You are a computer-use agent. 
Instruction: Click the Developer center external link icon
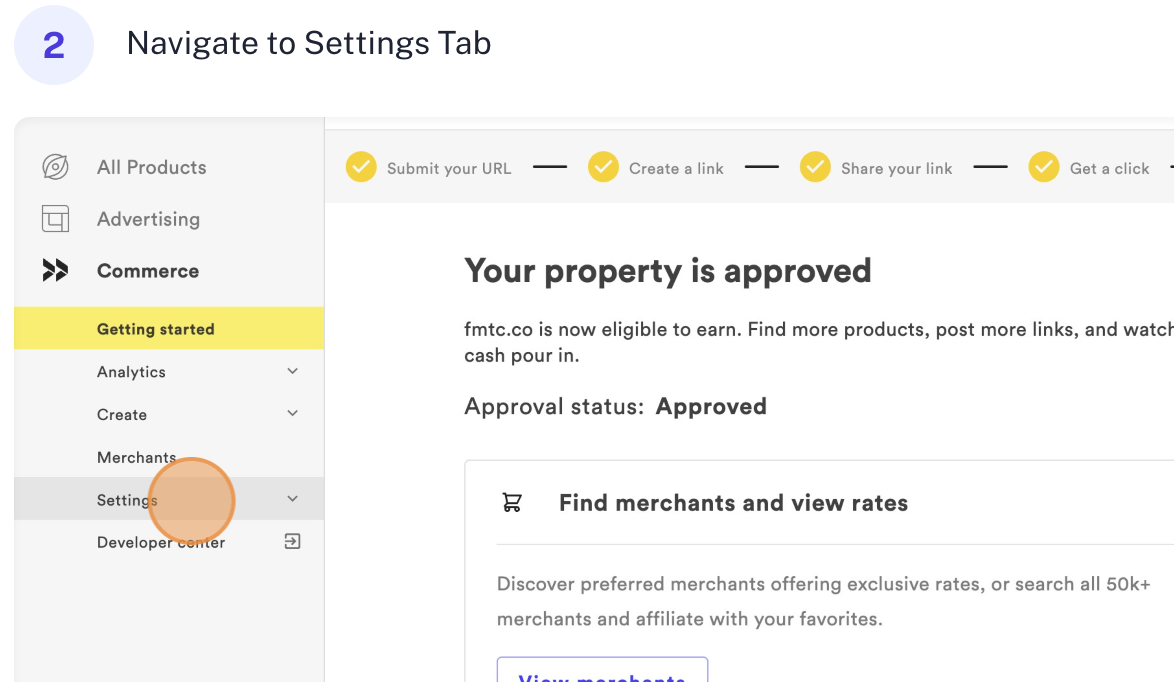point(292,542)
